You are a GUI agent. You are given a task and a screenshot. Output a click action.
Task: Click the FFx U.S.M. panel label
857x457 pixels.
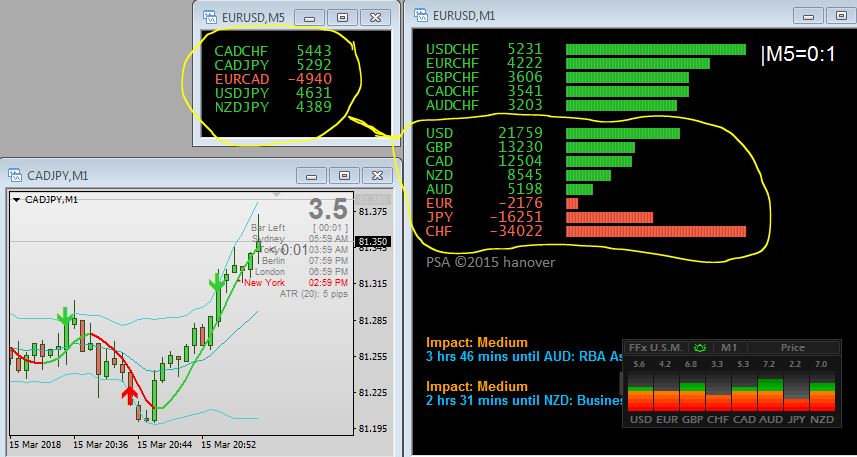pyautogui.click(x=655, y=347)
